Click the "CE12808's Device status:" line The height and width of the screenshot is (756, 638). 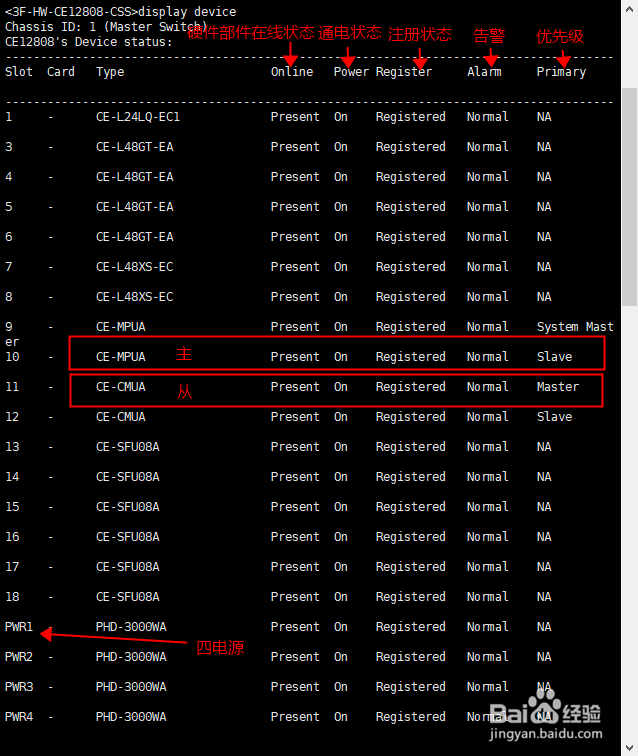(89, 42)
